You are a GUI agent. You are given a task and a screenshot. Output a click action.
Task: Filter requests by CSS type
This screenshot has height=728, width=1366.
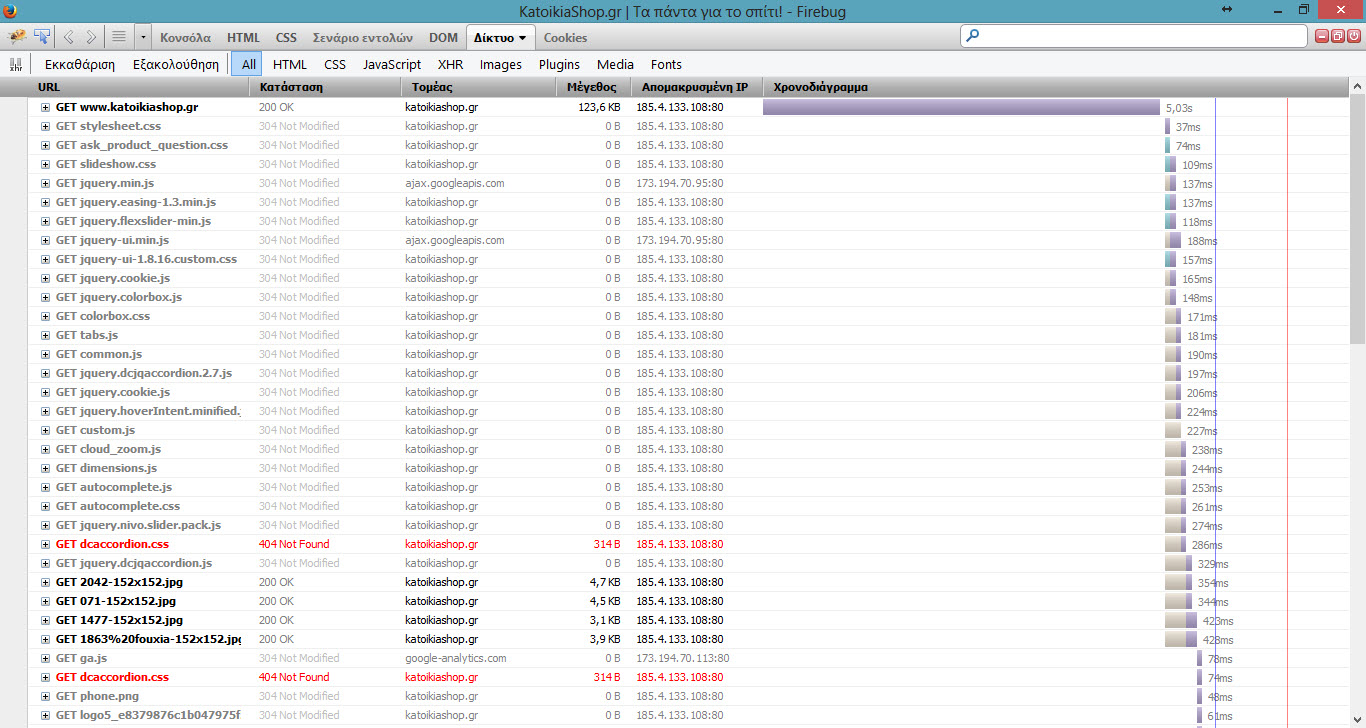click(335, 64)
